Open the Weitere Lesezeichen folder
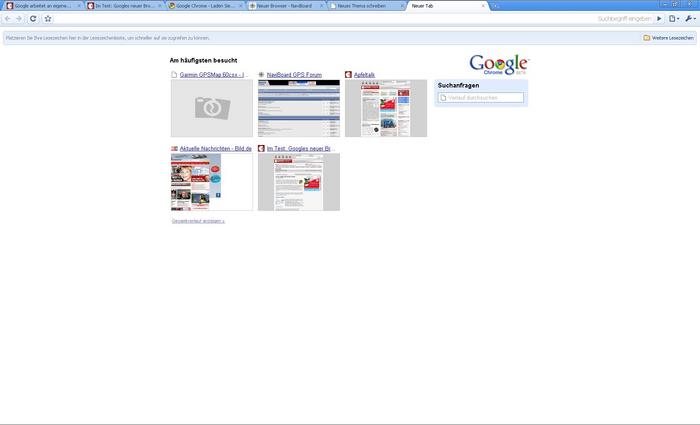The height and width of the screenshot is (425, 700). [x=668, y=38]
